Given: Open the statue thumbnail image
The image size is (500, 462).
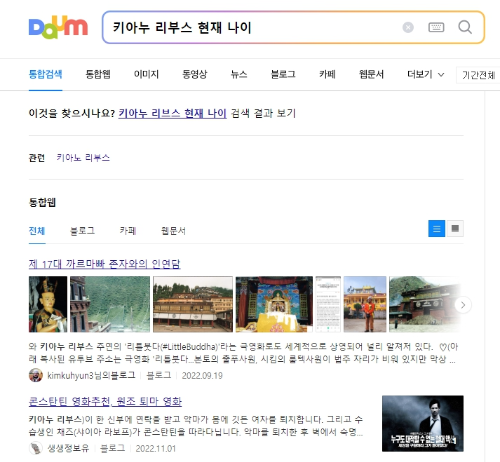Looking at the screenshot, I should (48, 304).
